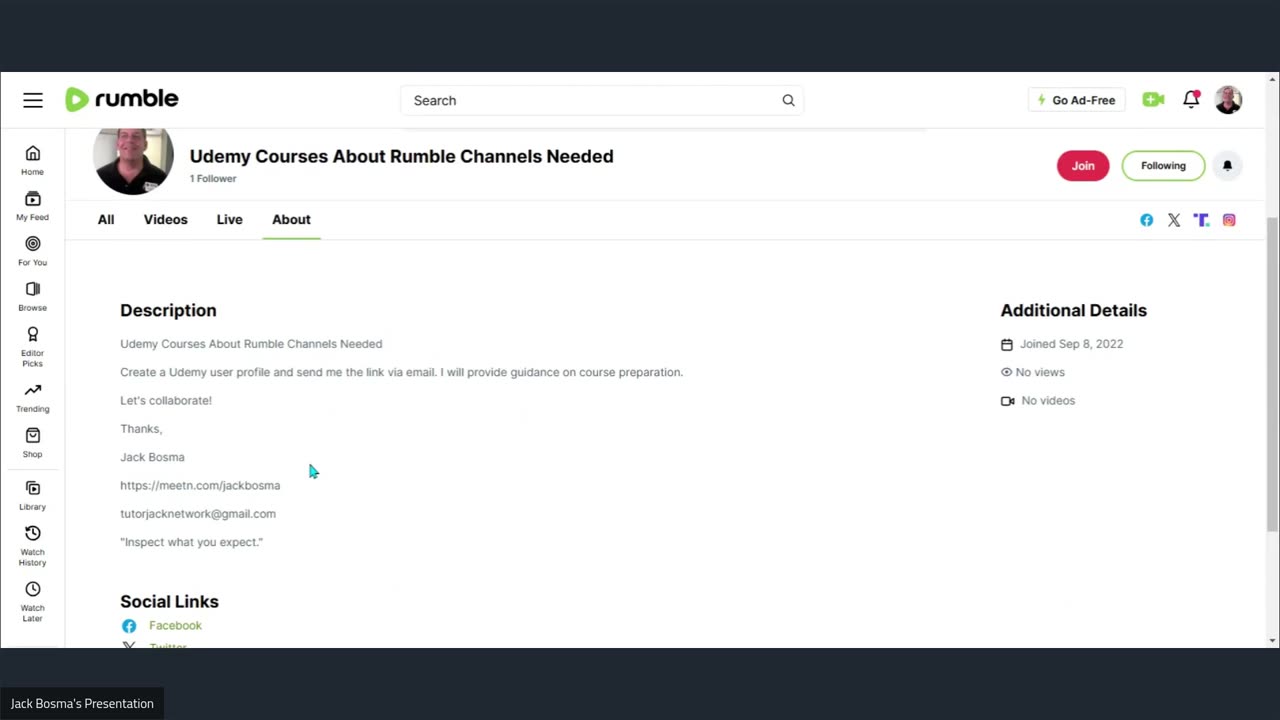Switch to the Live tab
This screenshot has width=1280, height=720.
pos(229,219)
